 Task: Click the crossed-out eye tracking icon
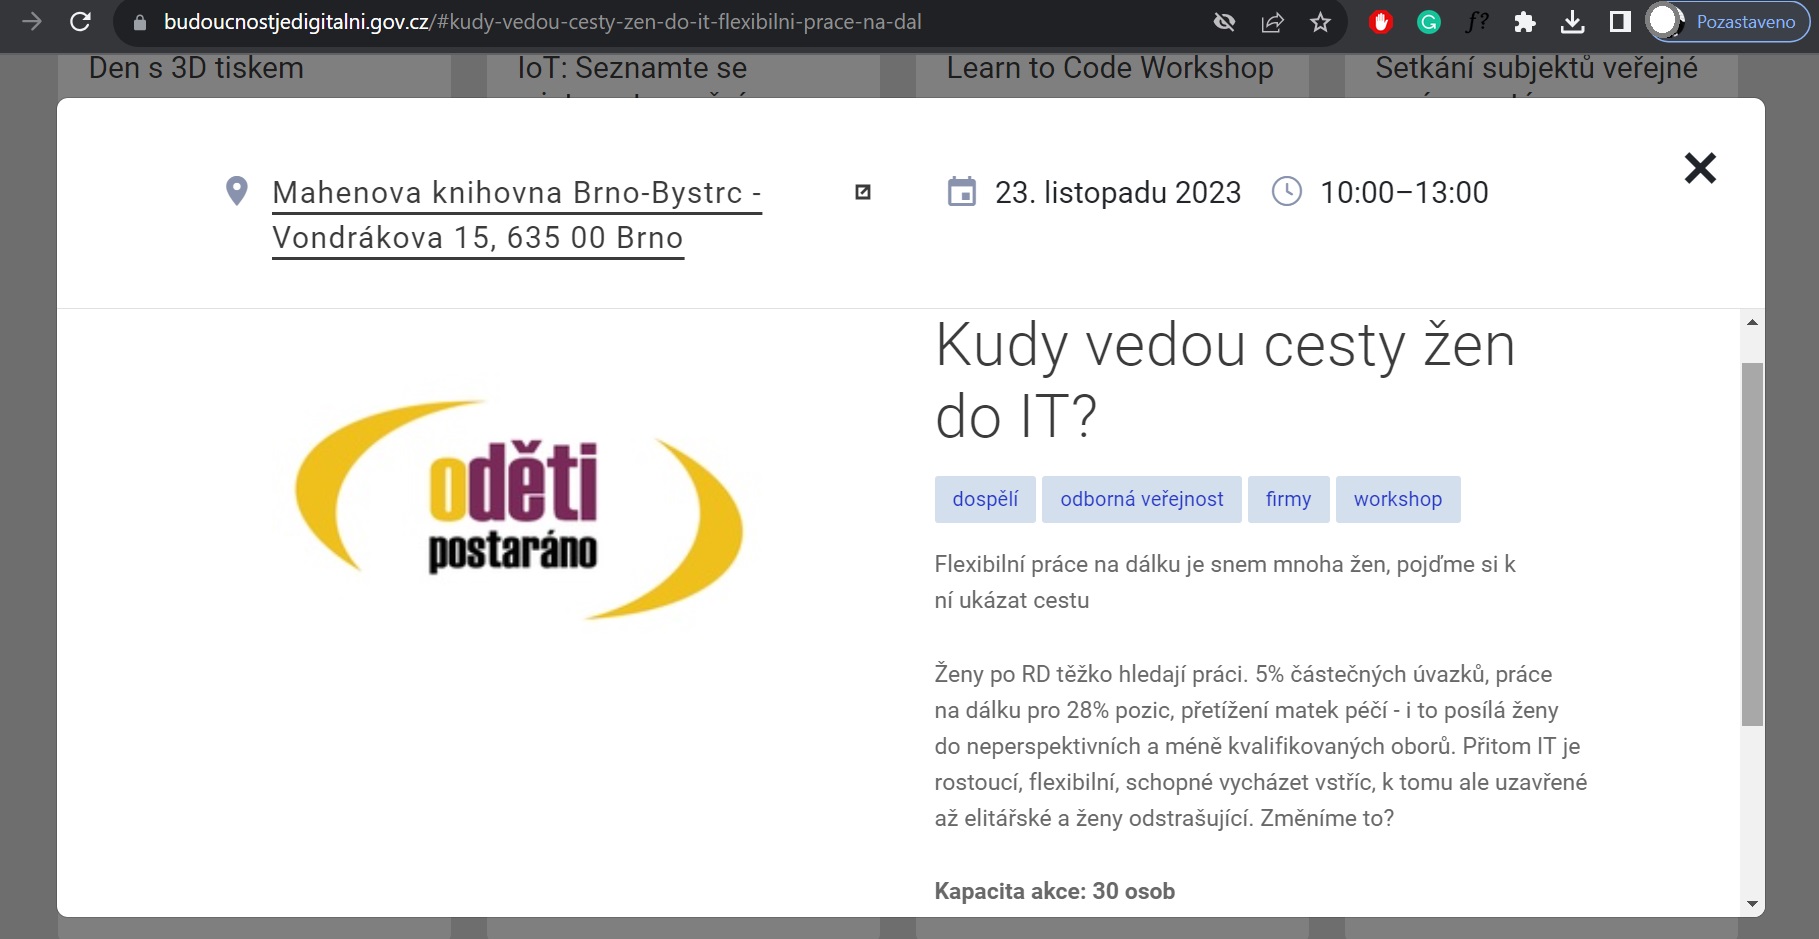(1224, 22)
